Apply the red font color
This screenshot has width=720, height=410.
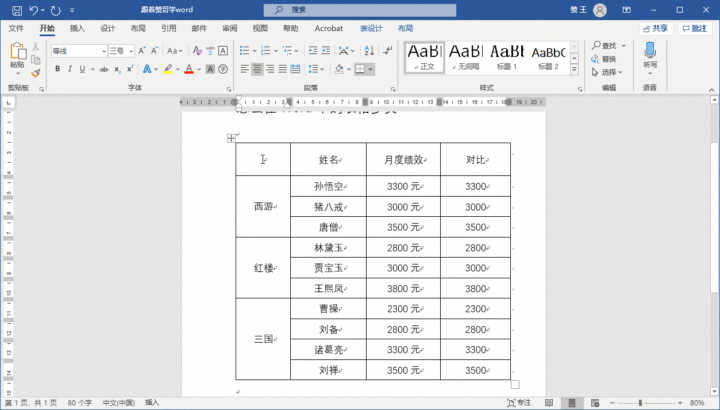[189, 69]
